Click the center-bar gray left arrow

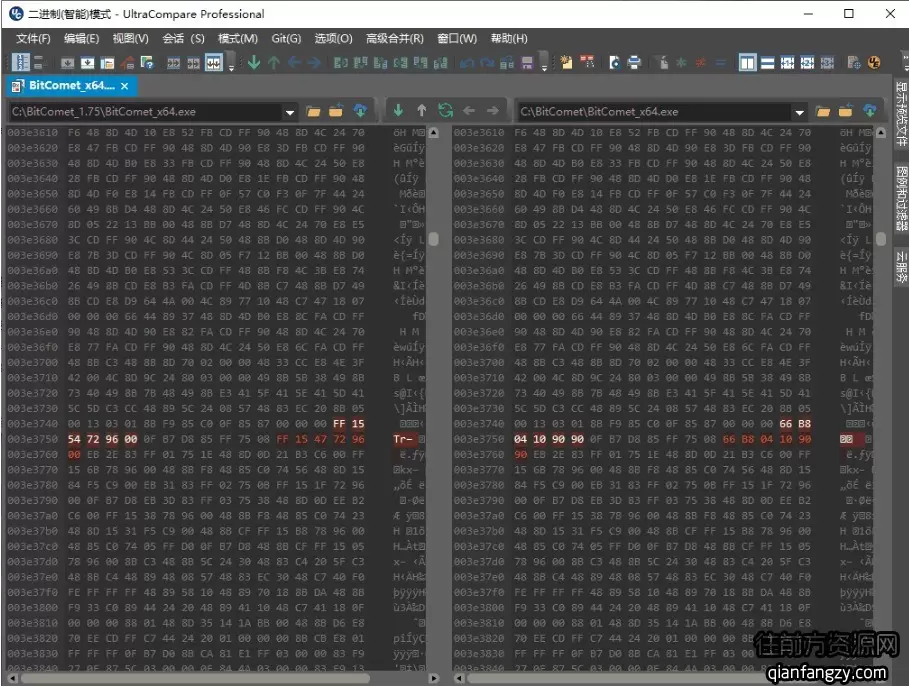[x=469, y=110]
